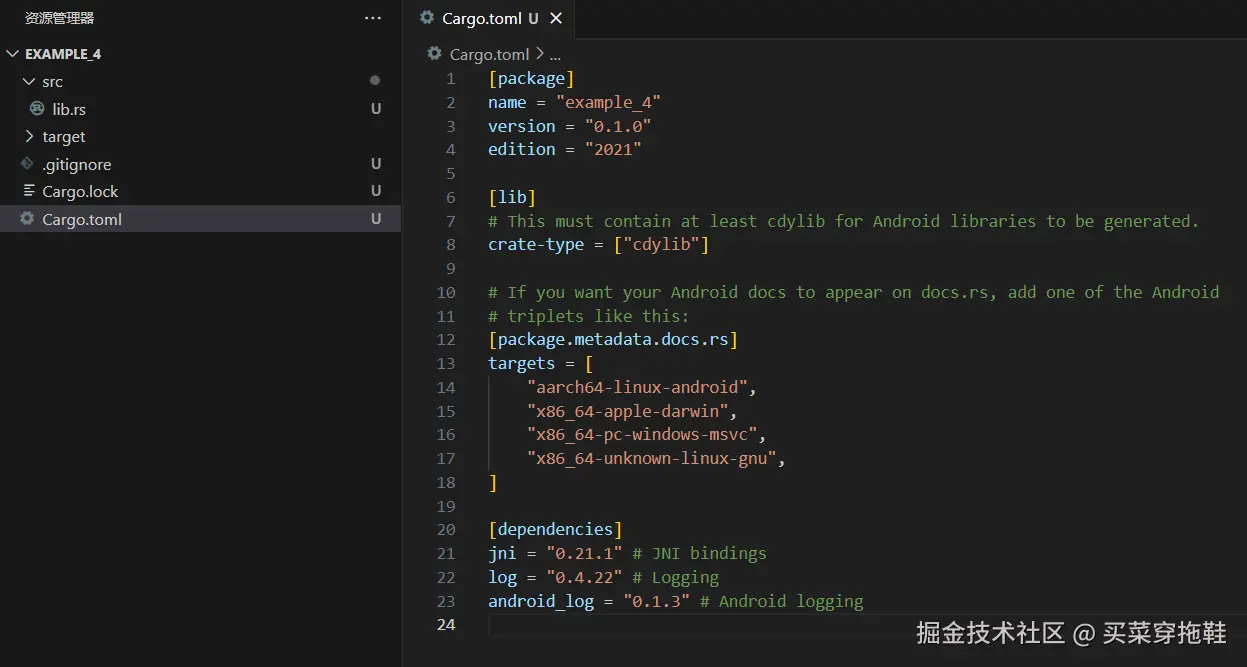
Task: Click the log dependency version "0.4.22"
Action: coord(584,577)
